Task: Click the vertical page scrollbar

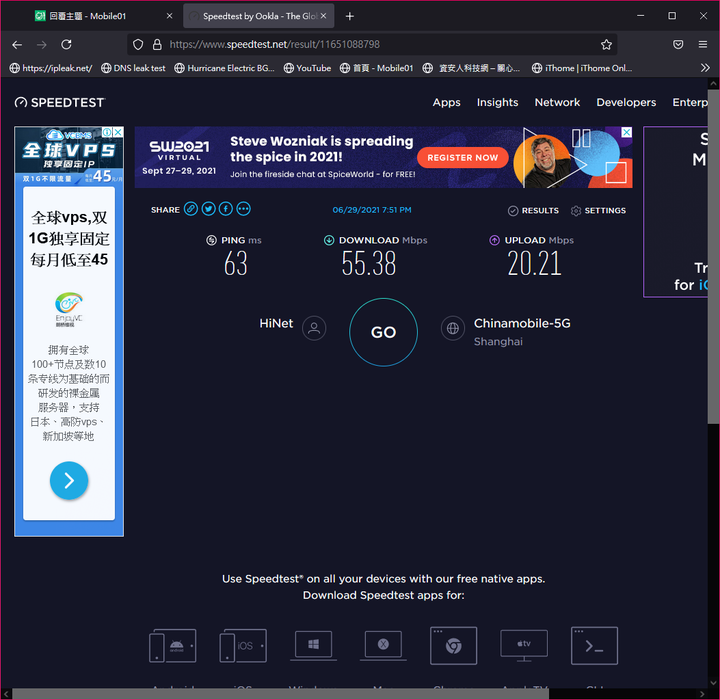Action: [713, 257]
